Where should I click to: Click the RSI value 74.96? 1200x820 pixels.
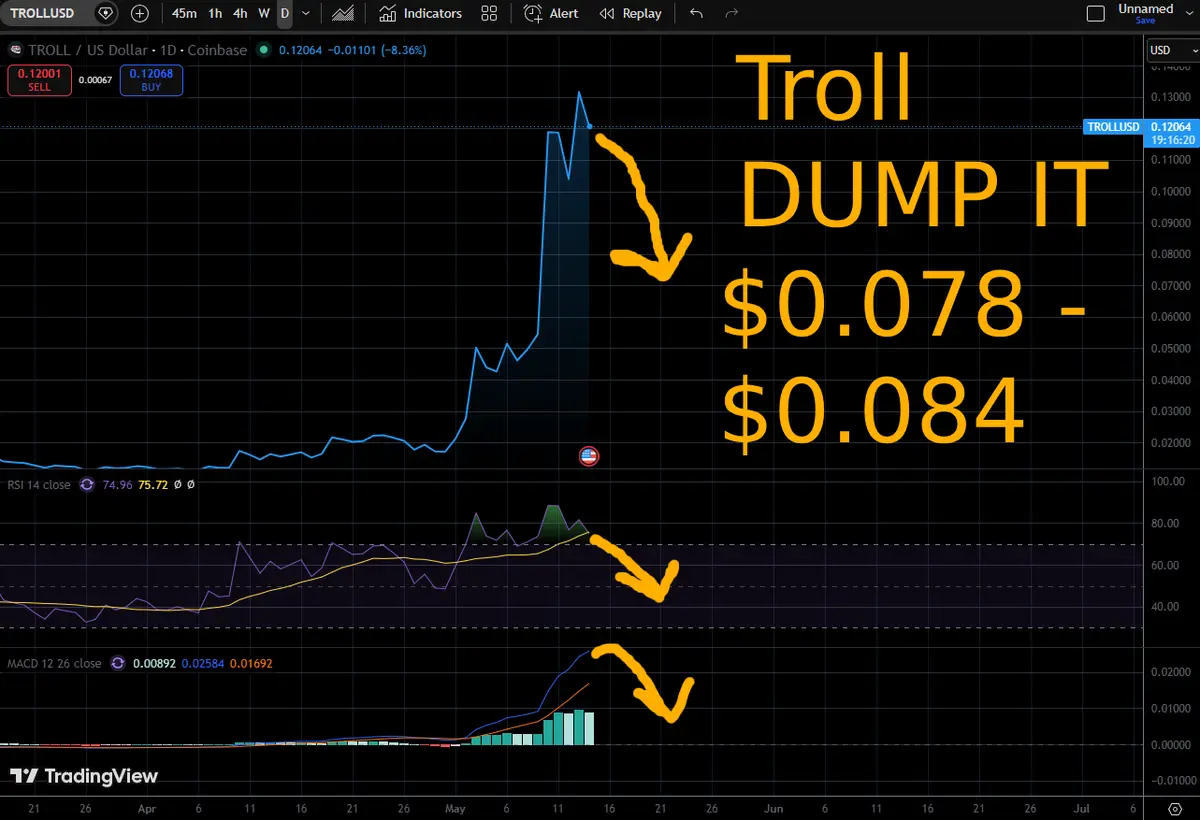coord(117,484)
